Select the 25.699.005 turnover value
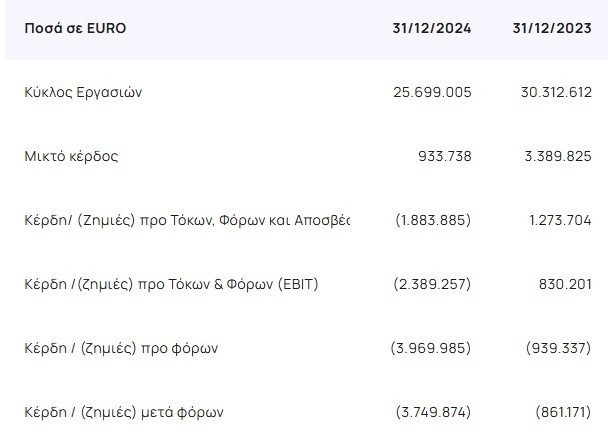608x442 pixels. pos(433,92)
